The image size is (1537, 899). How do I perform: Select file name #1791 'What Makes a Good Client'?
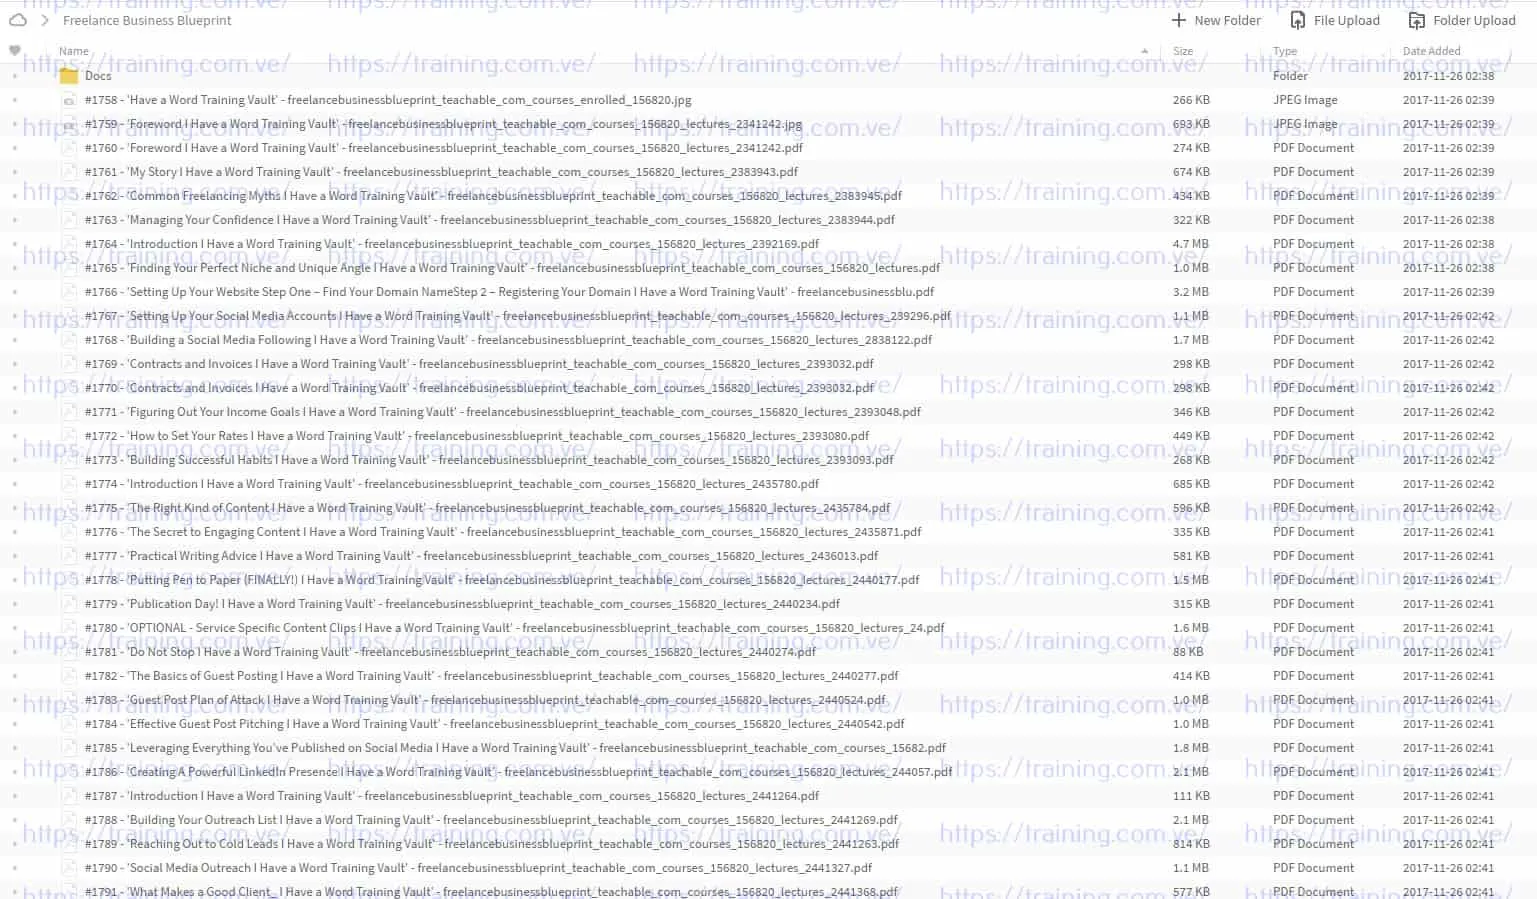point(491,892)
